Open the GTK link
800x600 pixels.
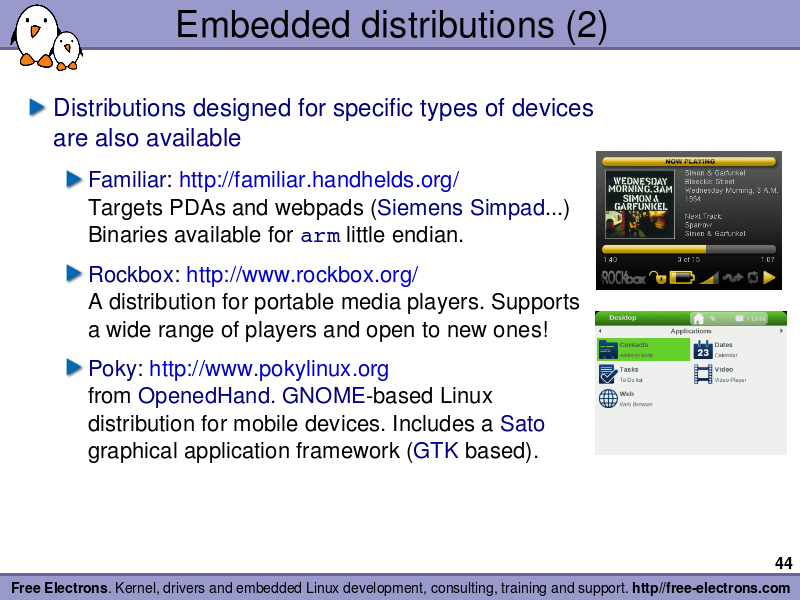(x=435, y=451)
